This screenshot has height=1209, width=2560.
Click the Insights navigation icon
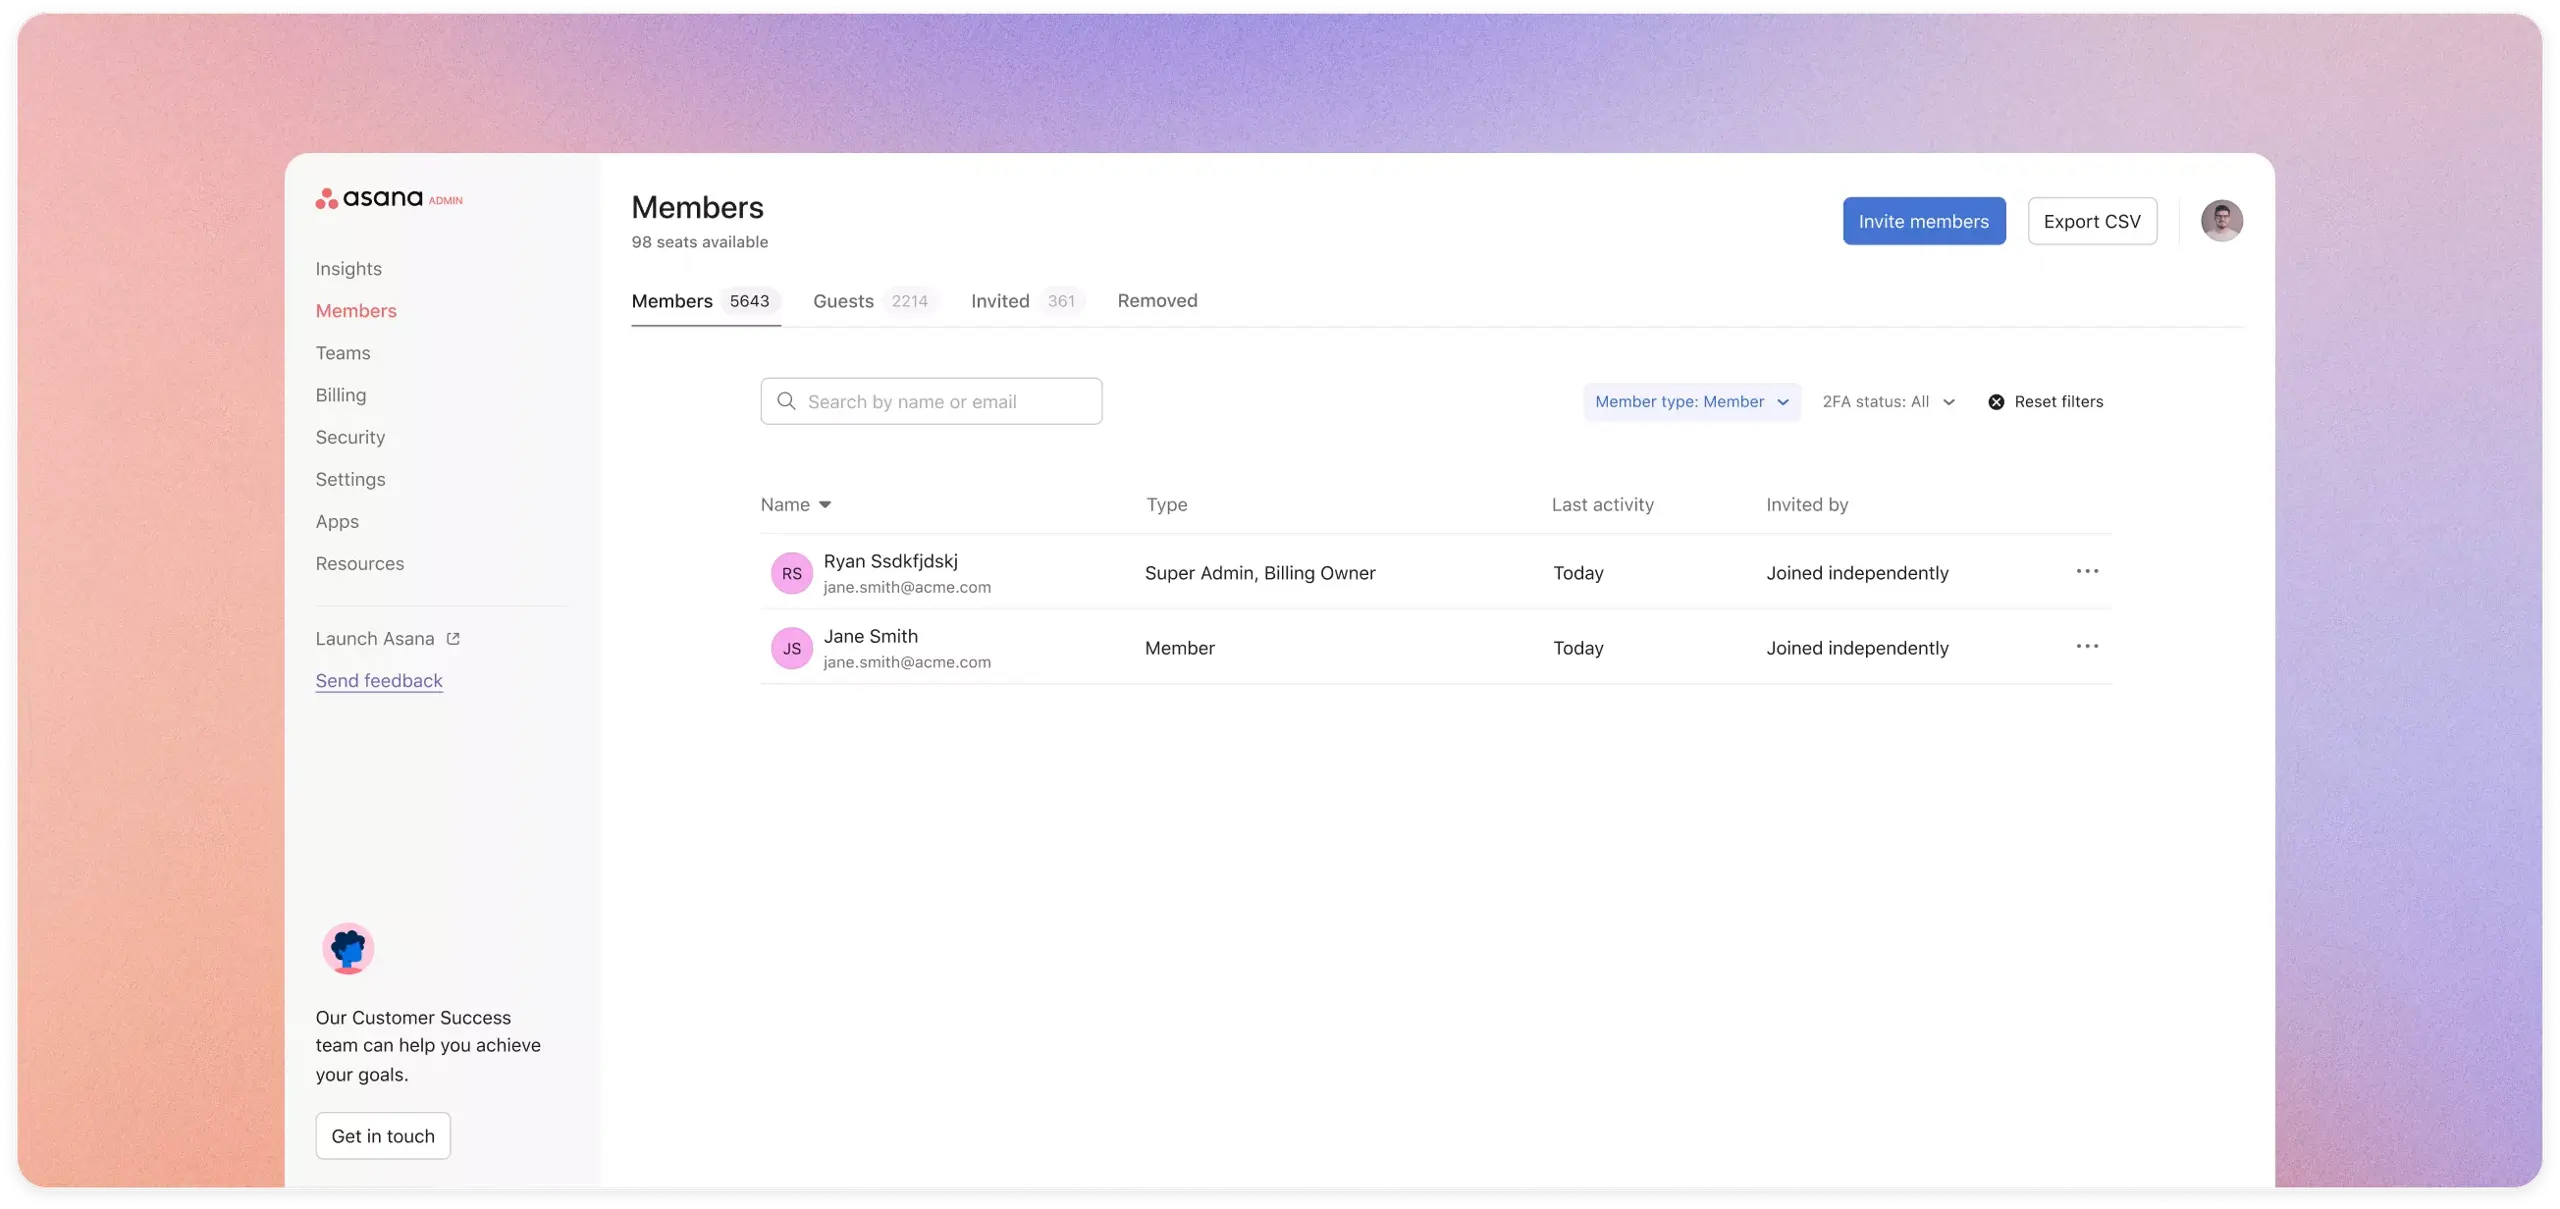pos(348,268)
